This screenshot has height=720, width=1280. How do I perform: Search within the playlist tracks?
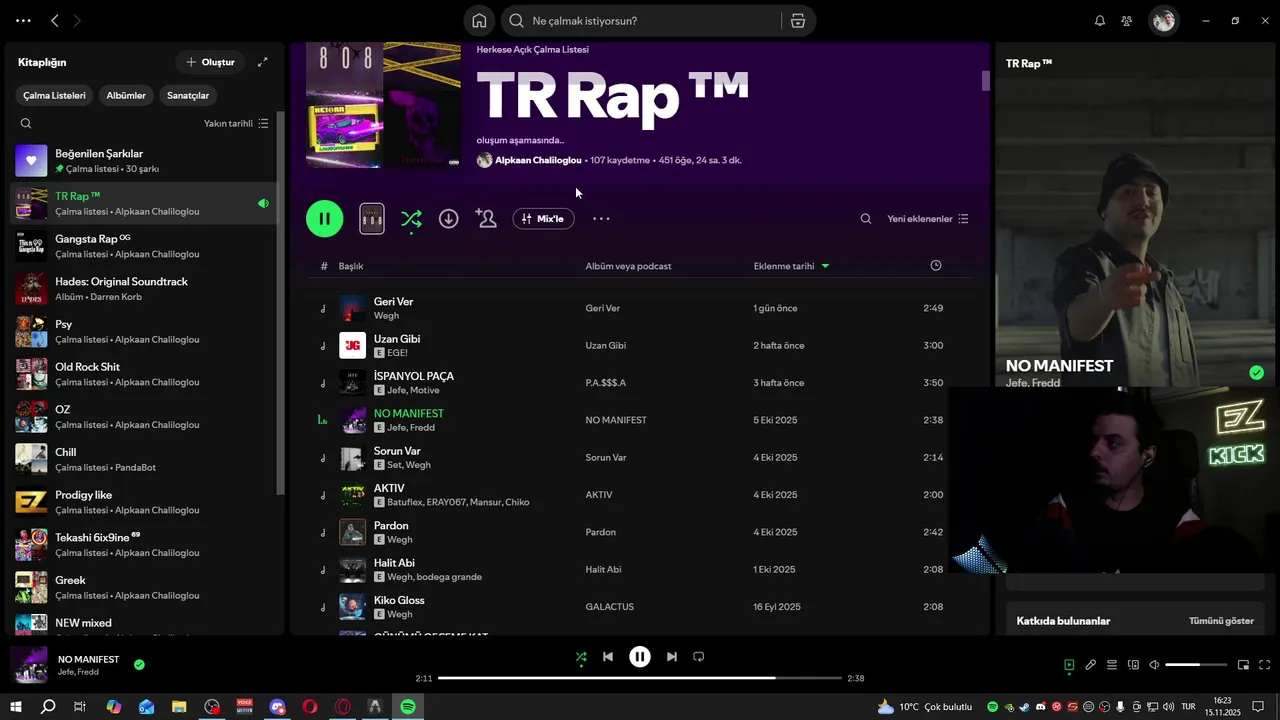[866, 218]
